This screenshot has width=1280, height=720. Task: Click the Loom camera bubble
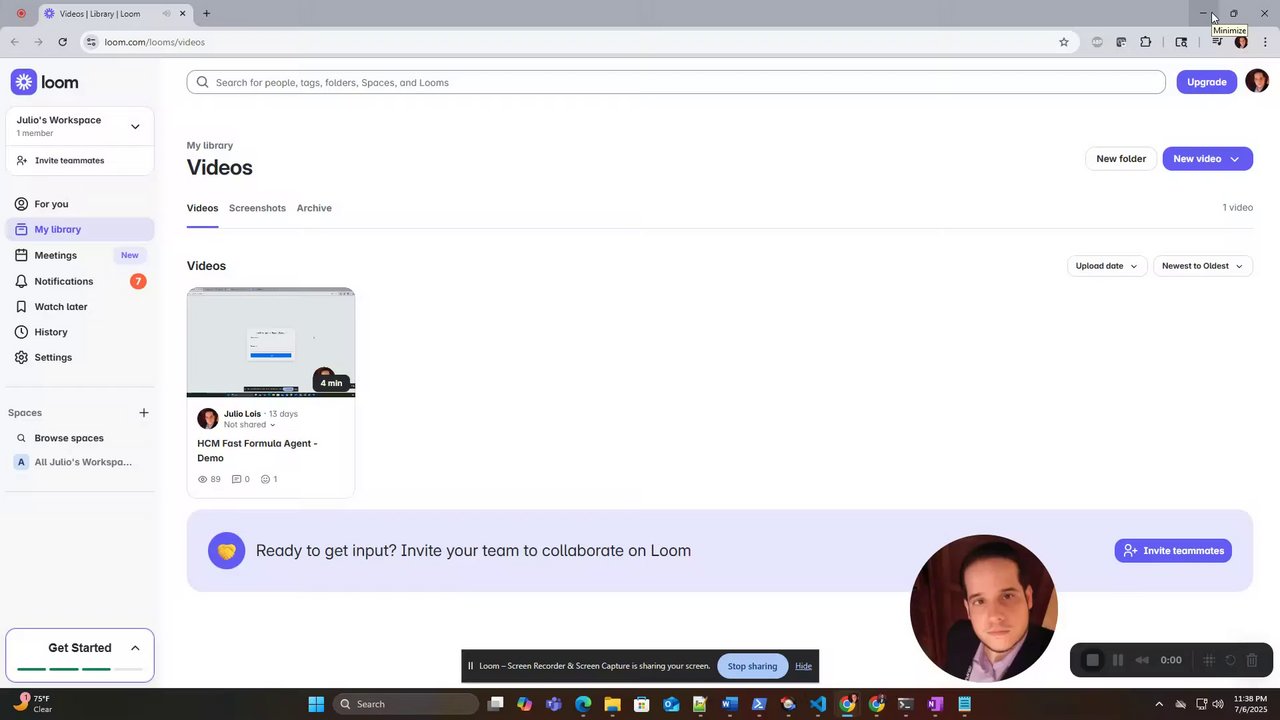(984, 608)
